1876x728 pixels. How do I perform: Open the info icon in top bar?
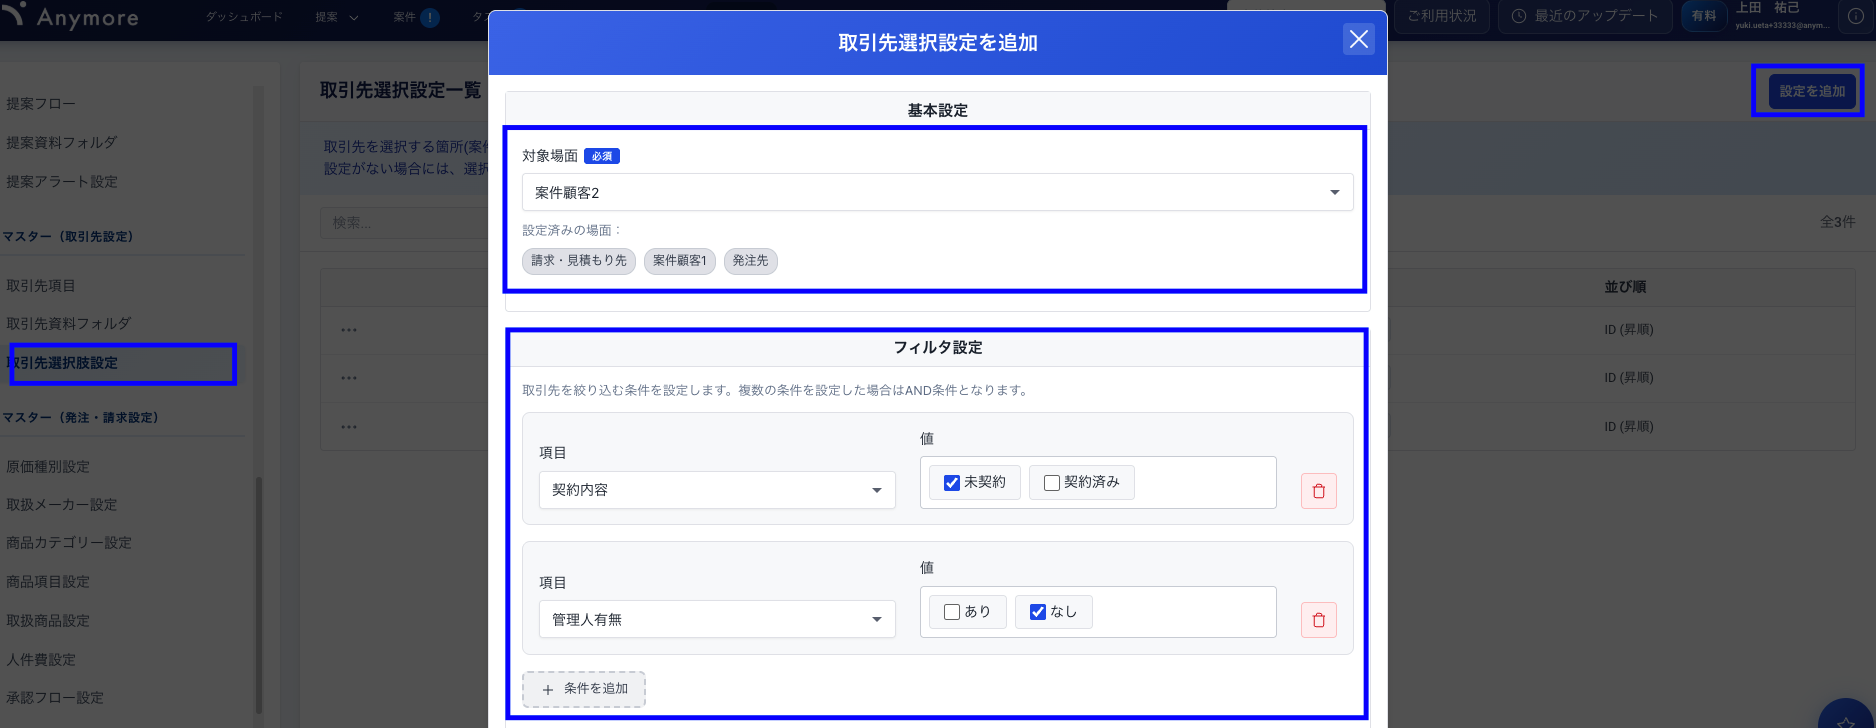1855,16
